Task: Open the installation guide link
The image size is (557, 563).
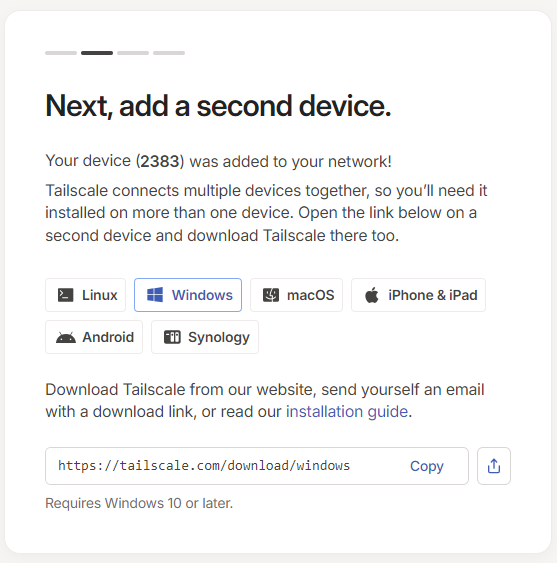Action: [x=347, y=411]
